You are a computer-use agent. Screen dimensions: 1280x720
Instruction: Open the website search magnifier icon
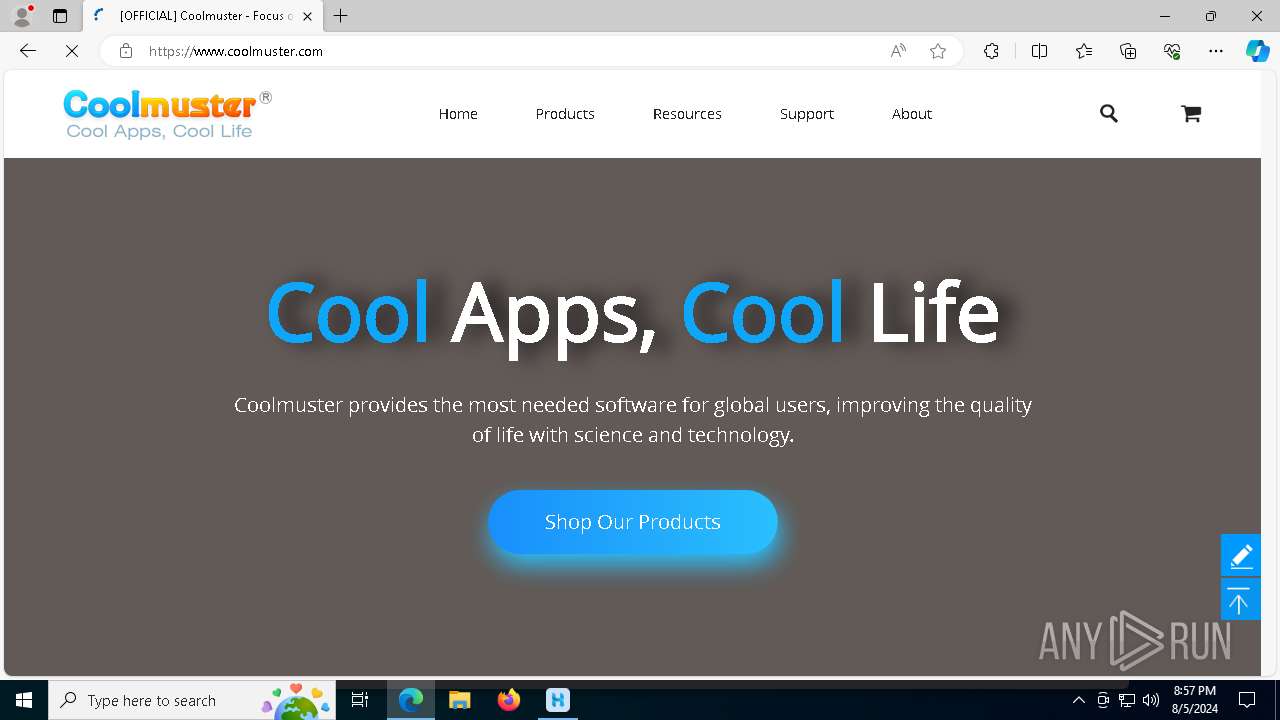point(1108,114)
